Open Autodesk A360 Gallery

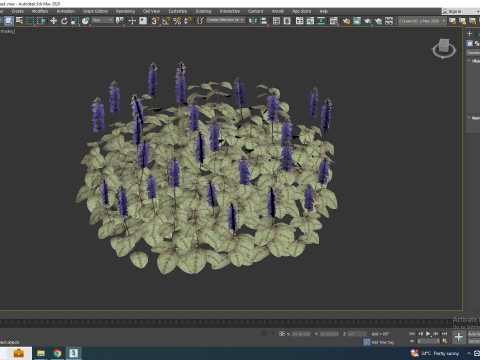(389, 21)
